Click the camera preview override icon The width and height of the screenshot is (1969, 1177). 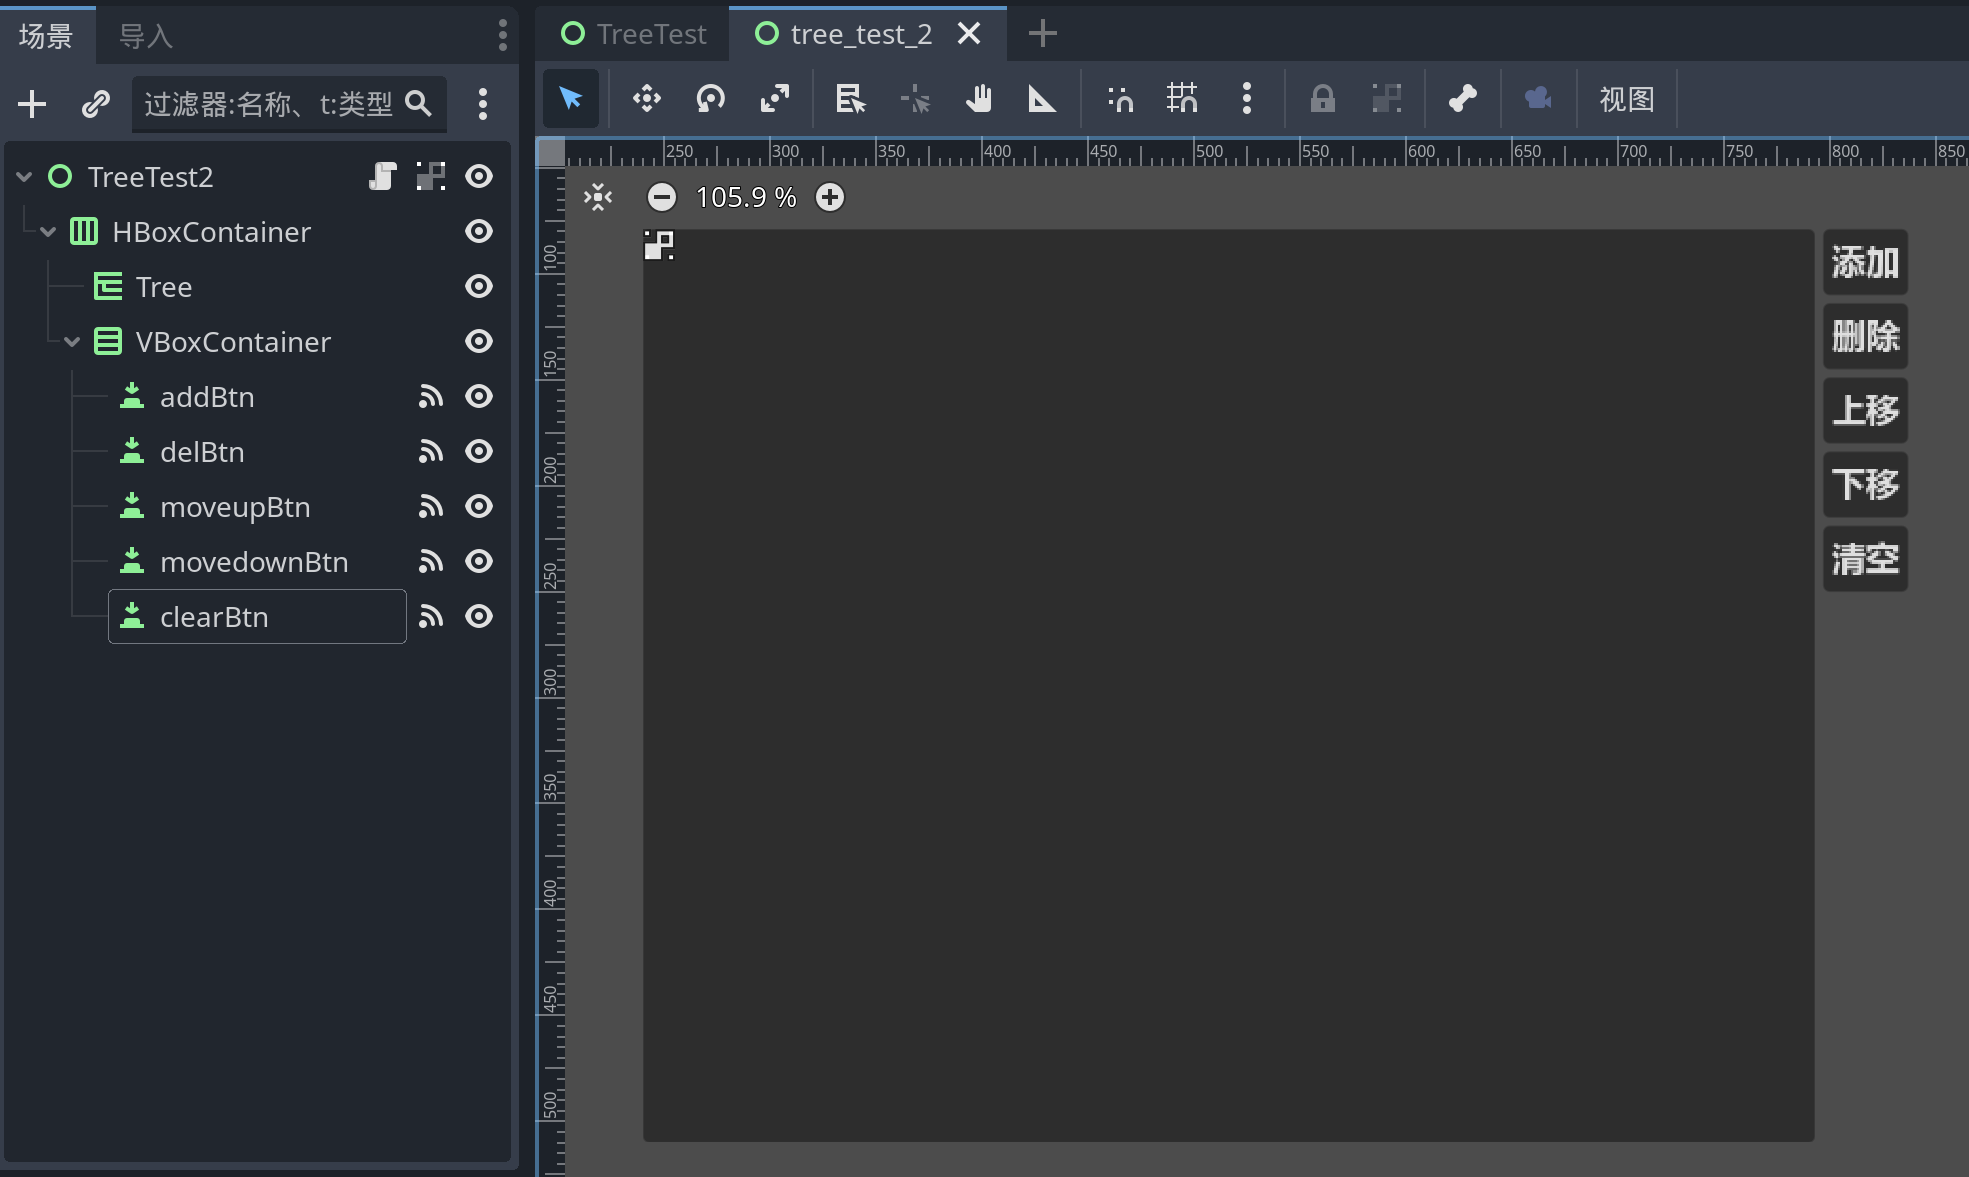1539,98
